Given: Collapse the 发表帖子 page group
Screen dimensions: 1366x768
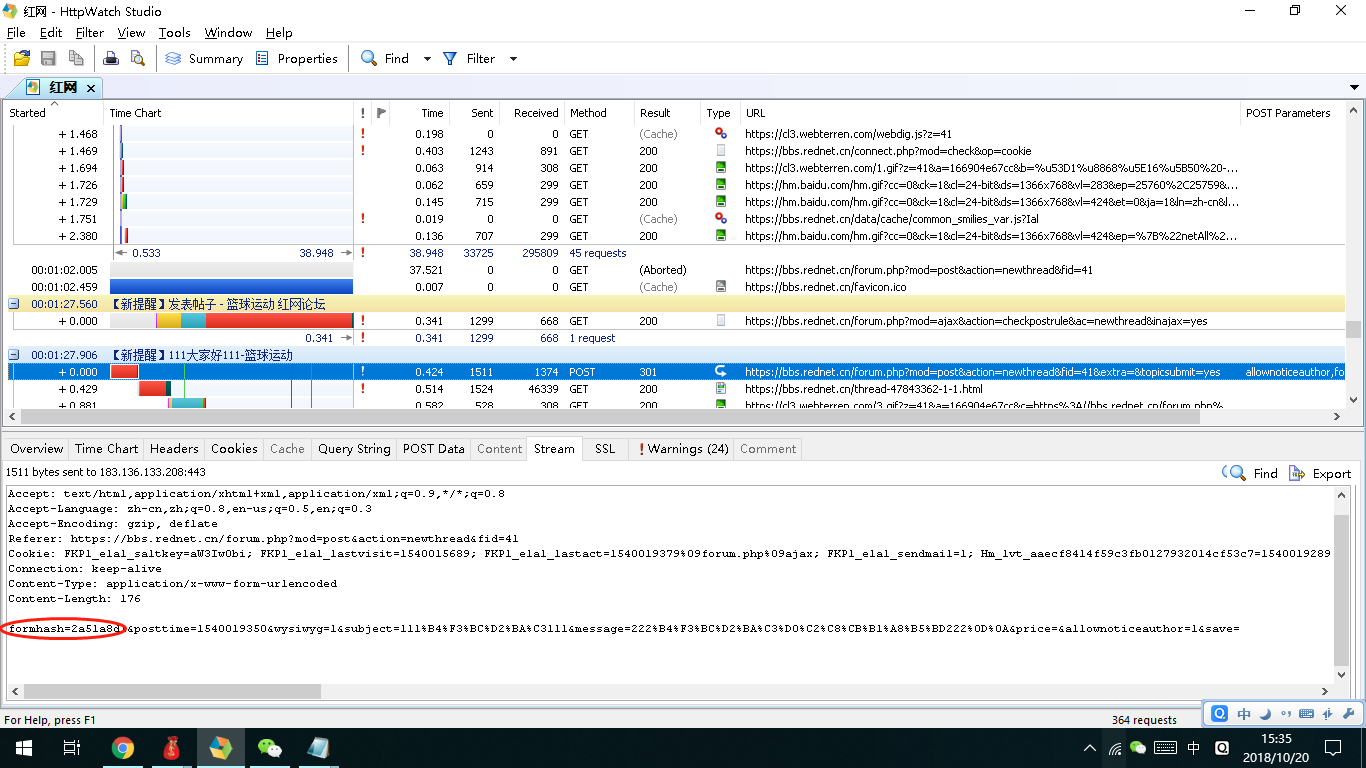Looking at the screenshot, I should pos(14,304).
